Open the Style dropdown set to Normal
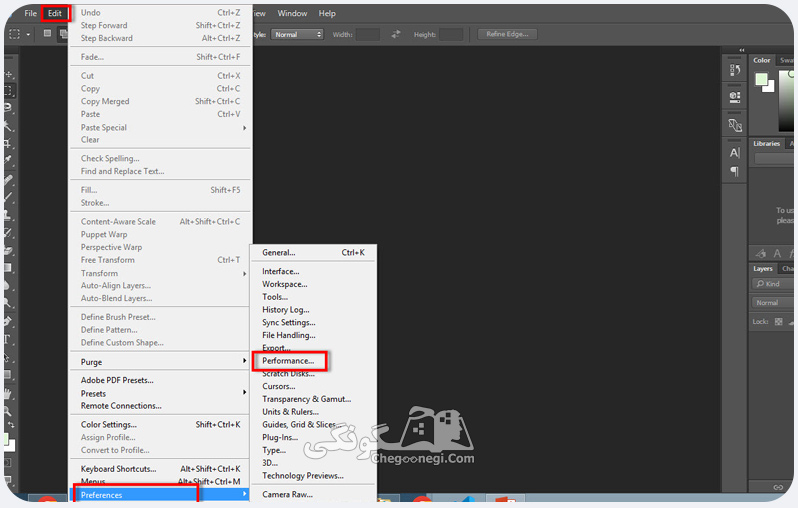Viewport: 798px width, 508px height. tap(297, 34)
